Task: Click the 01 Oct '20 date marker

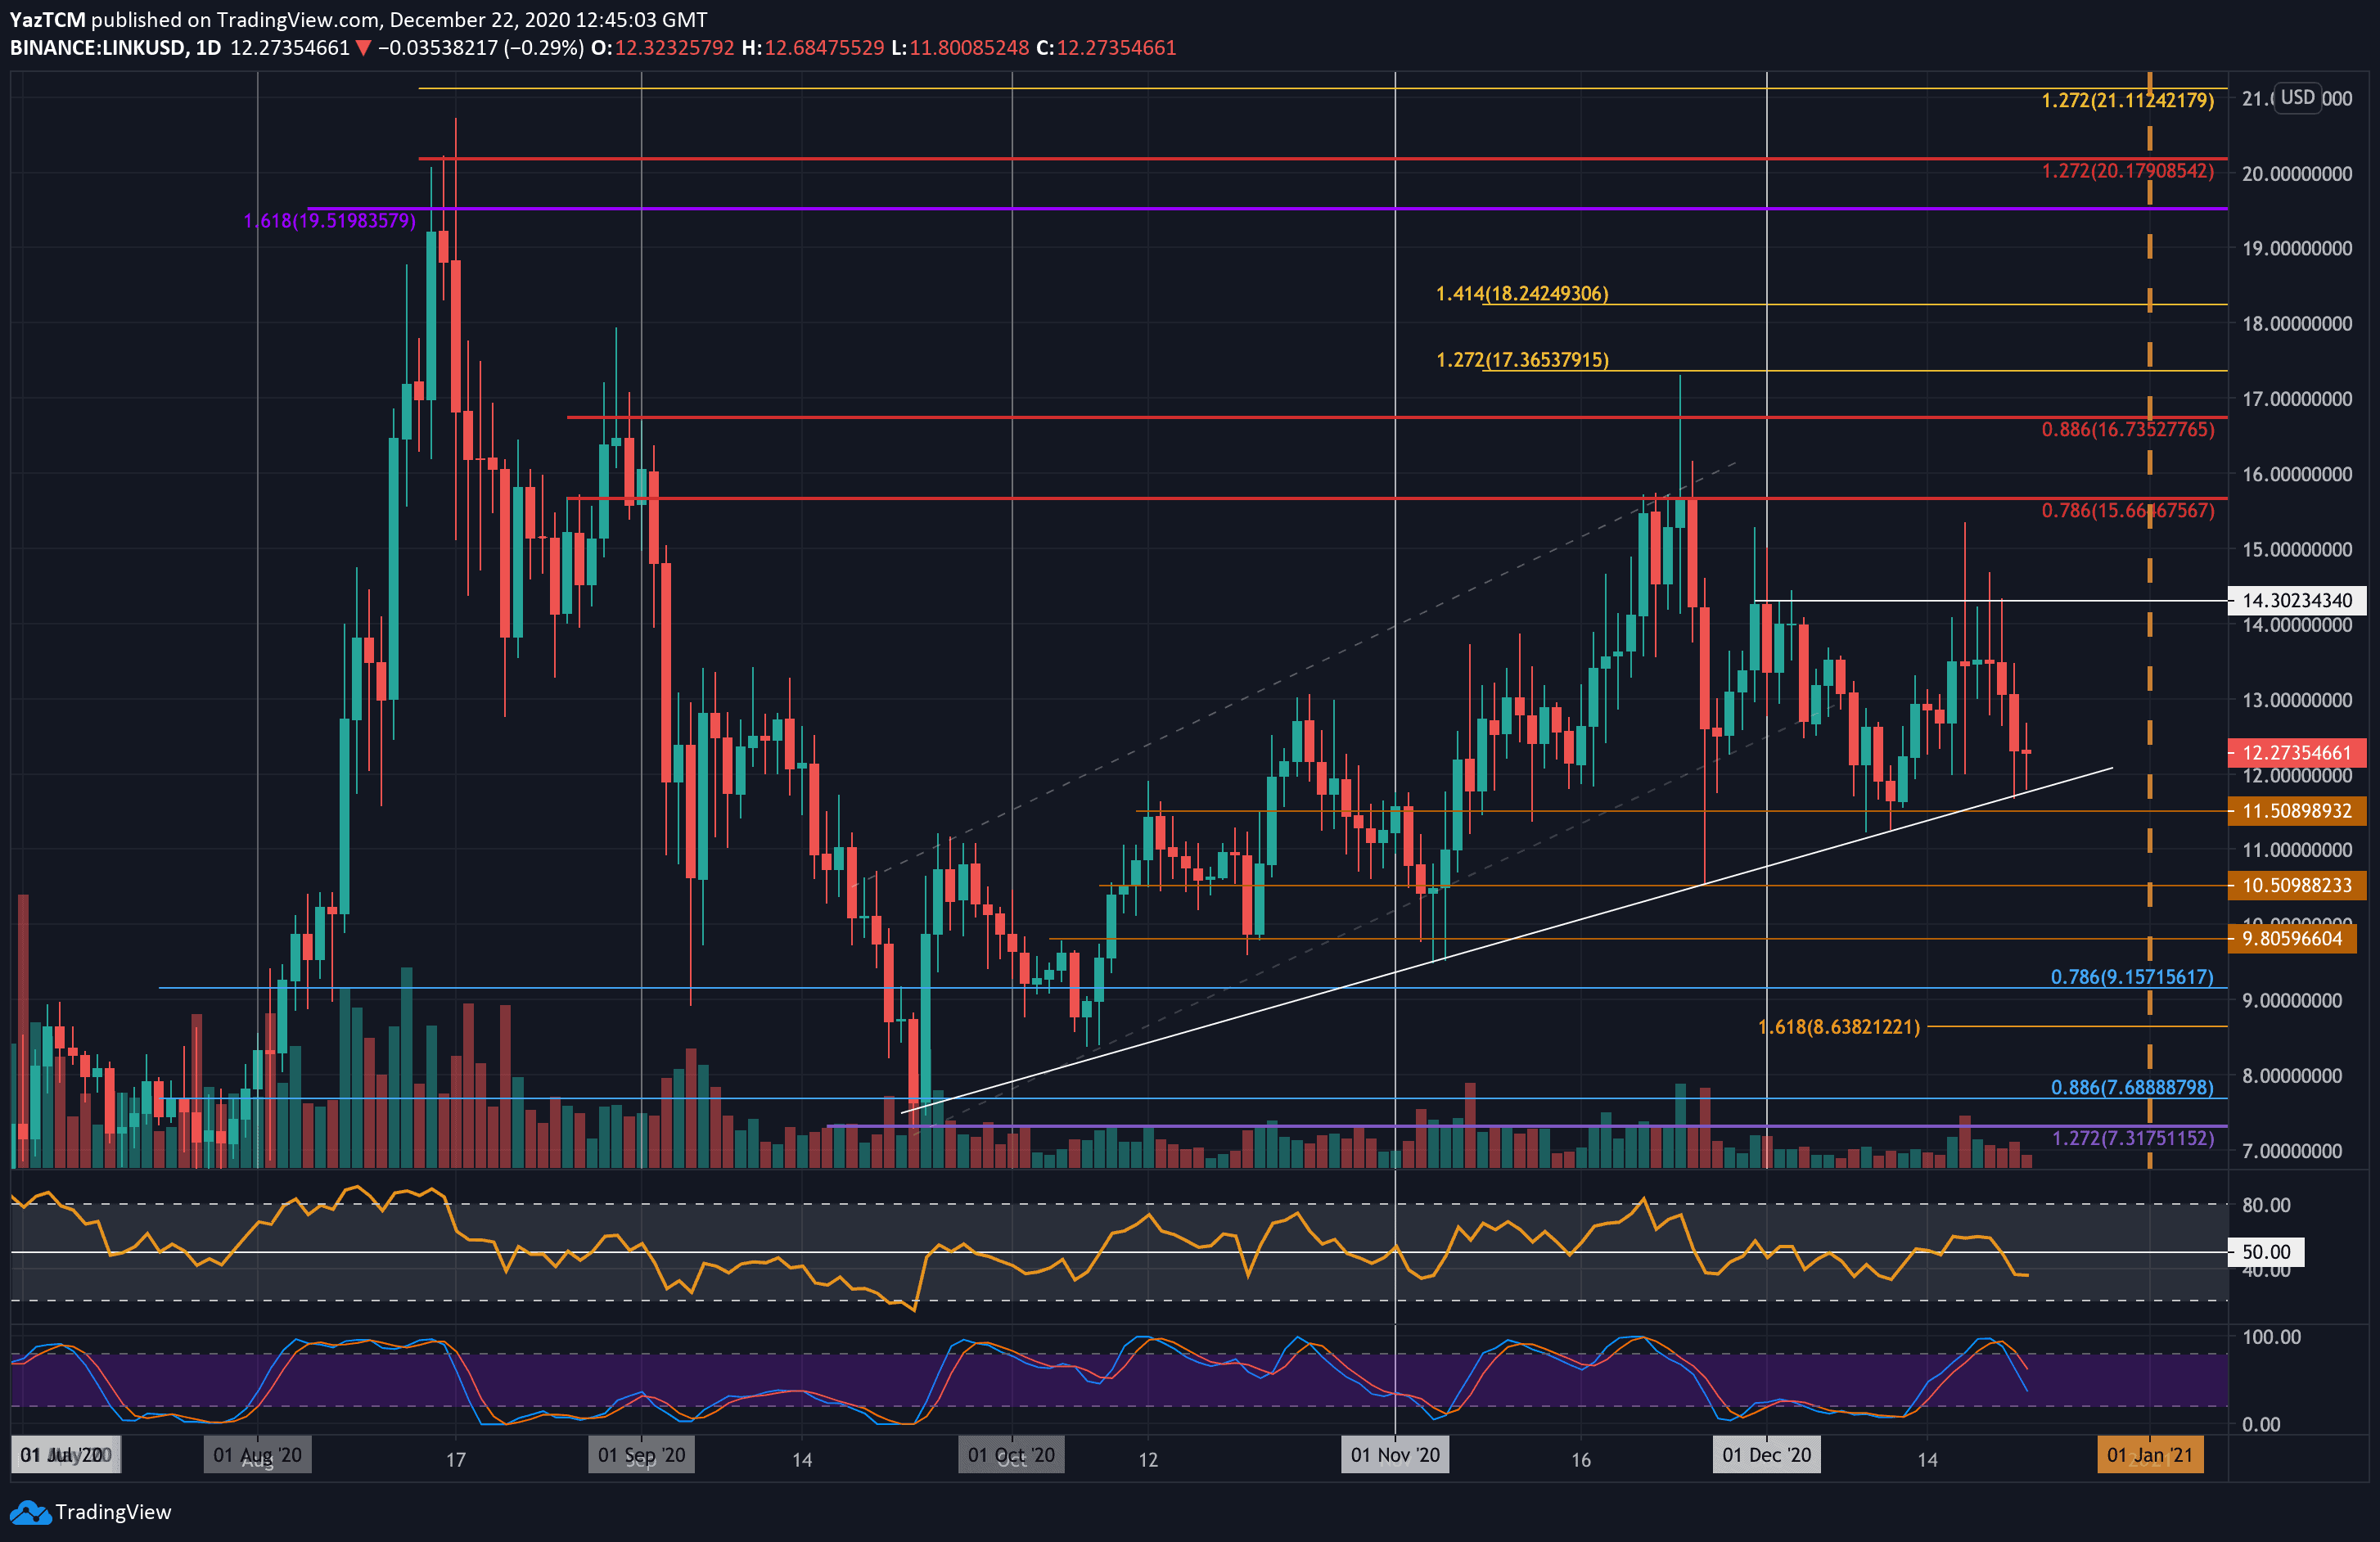Action: click(1011, 1455)
